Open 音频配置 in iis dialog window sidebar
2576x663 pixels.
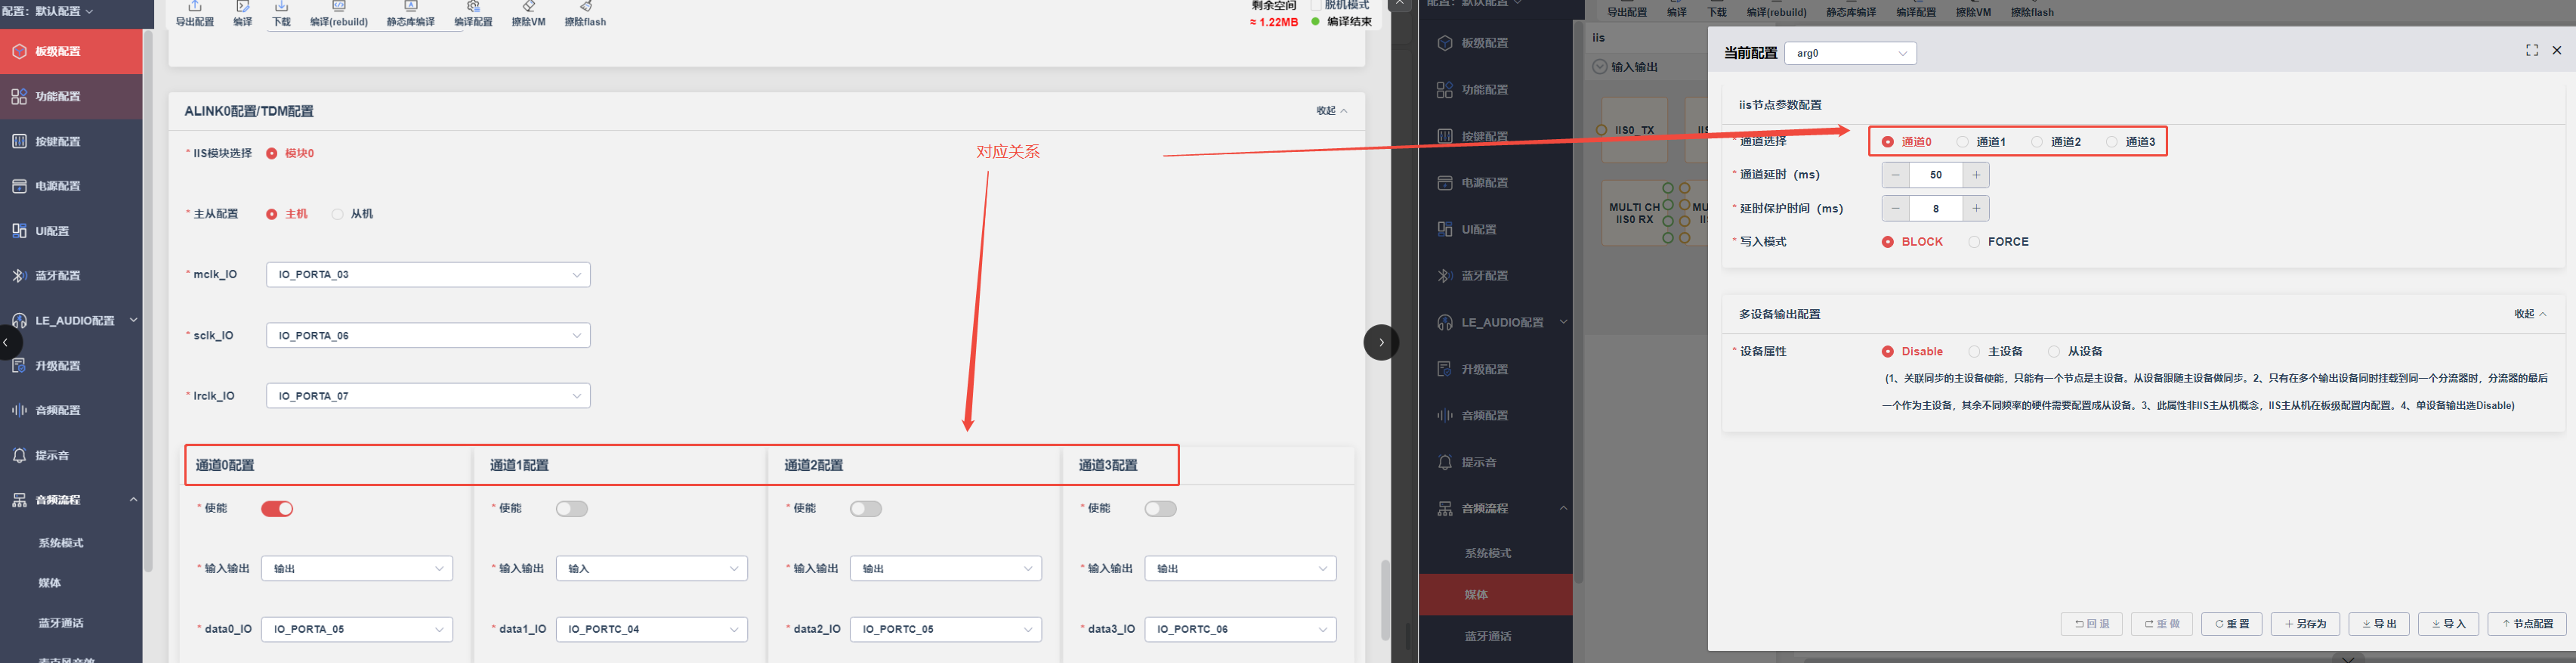(1495, 415)
